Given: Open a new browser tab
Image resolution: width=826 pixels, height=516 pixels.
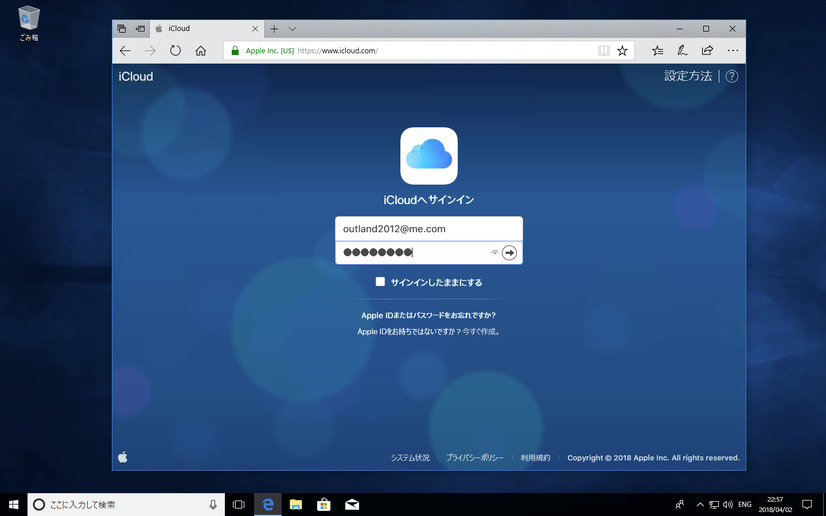Looking at the screenshot, I should coord(274,29).
